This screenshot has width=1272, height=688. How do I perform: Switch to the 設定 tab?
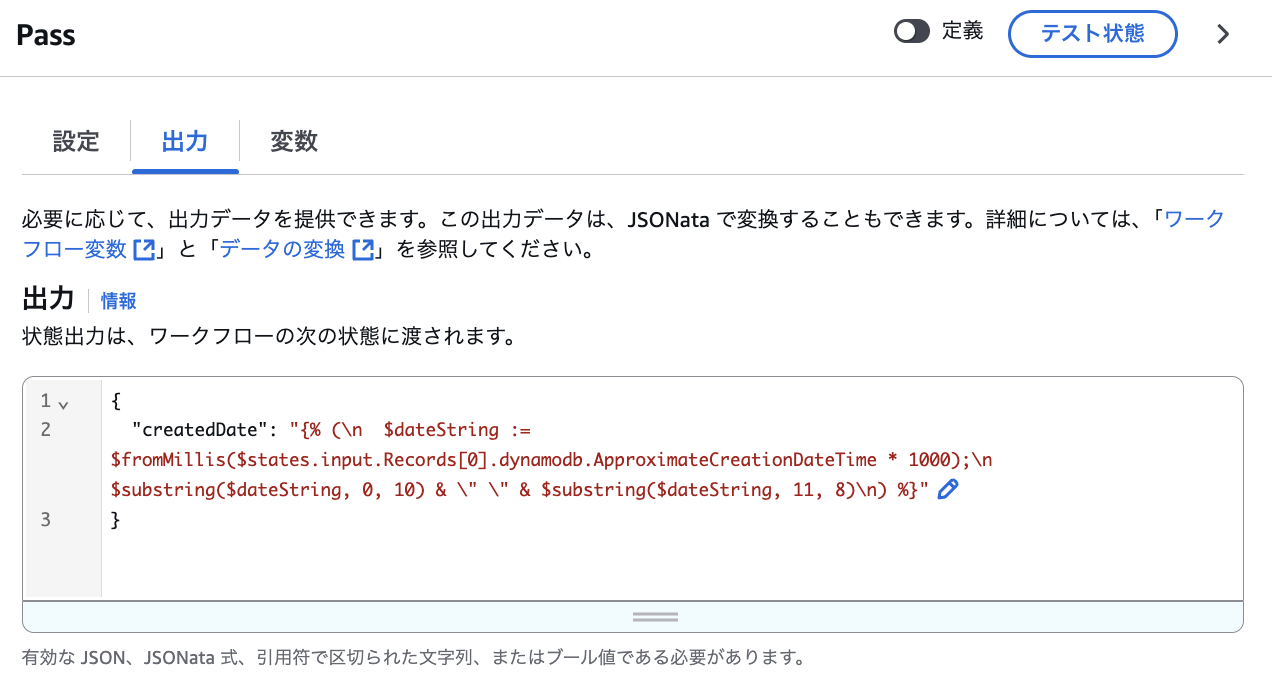pos(76,142)
